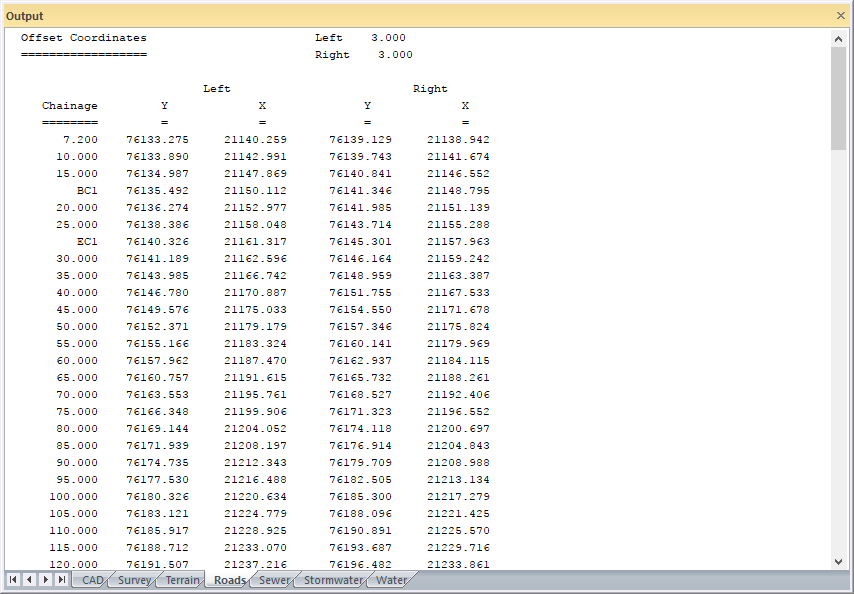The width and height of the screenshot is (854, 594).
Task: Open the Survey tab
Action: click(134, 580)
